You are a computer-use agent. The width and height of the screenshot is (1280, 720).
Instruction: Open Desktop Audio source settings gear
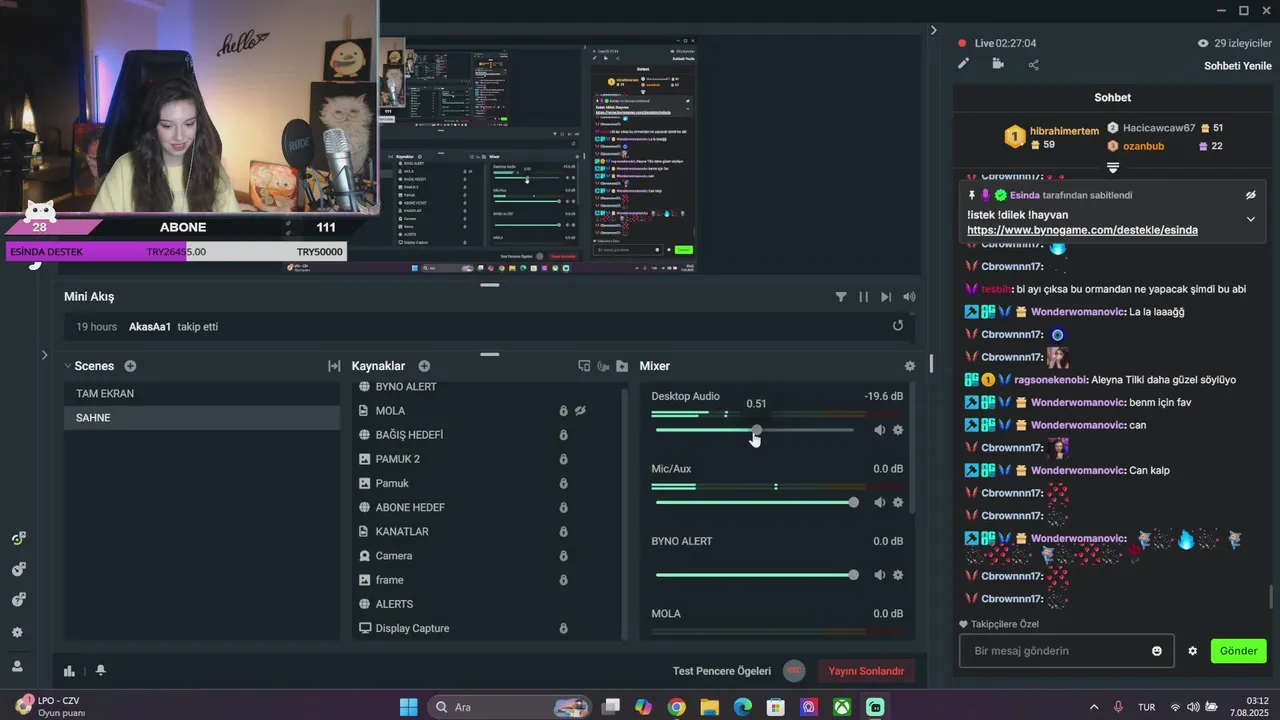point(898,430)
